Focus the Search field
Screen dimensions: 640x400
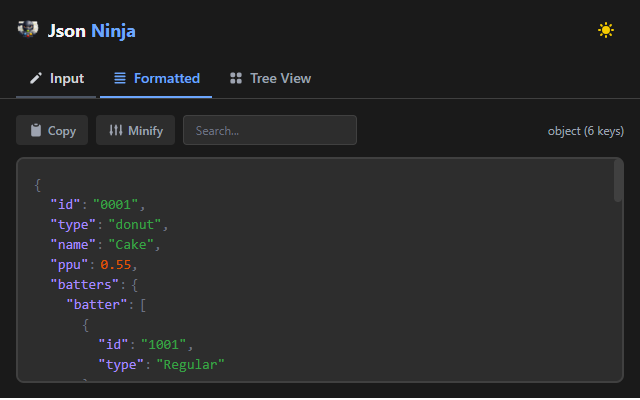270,130
